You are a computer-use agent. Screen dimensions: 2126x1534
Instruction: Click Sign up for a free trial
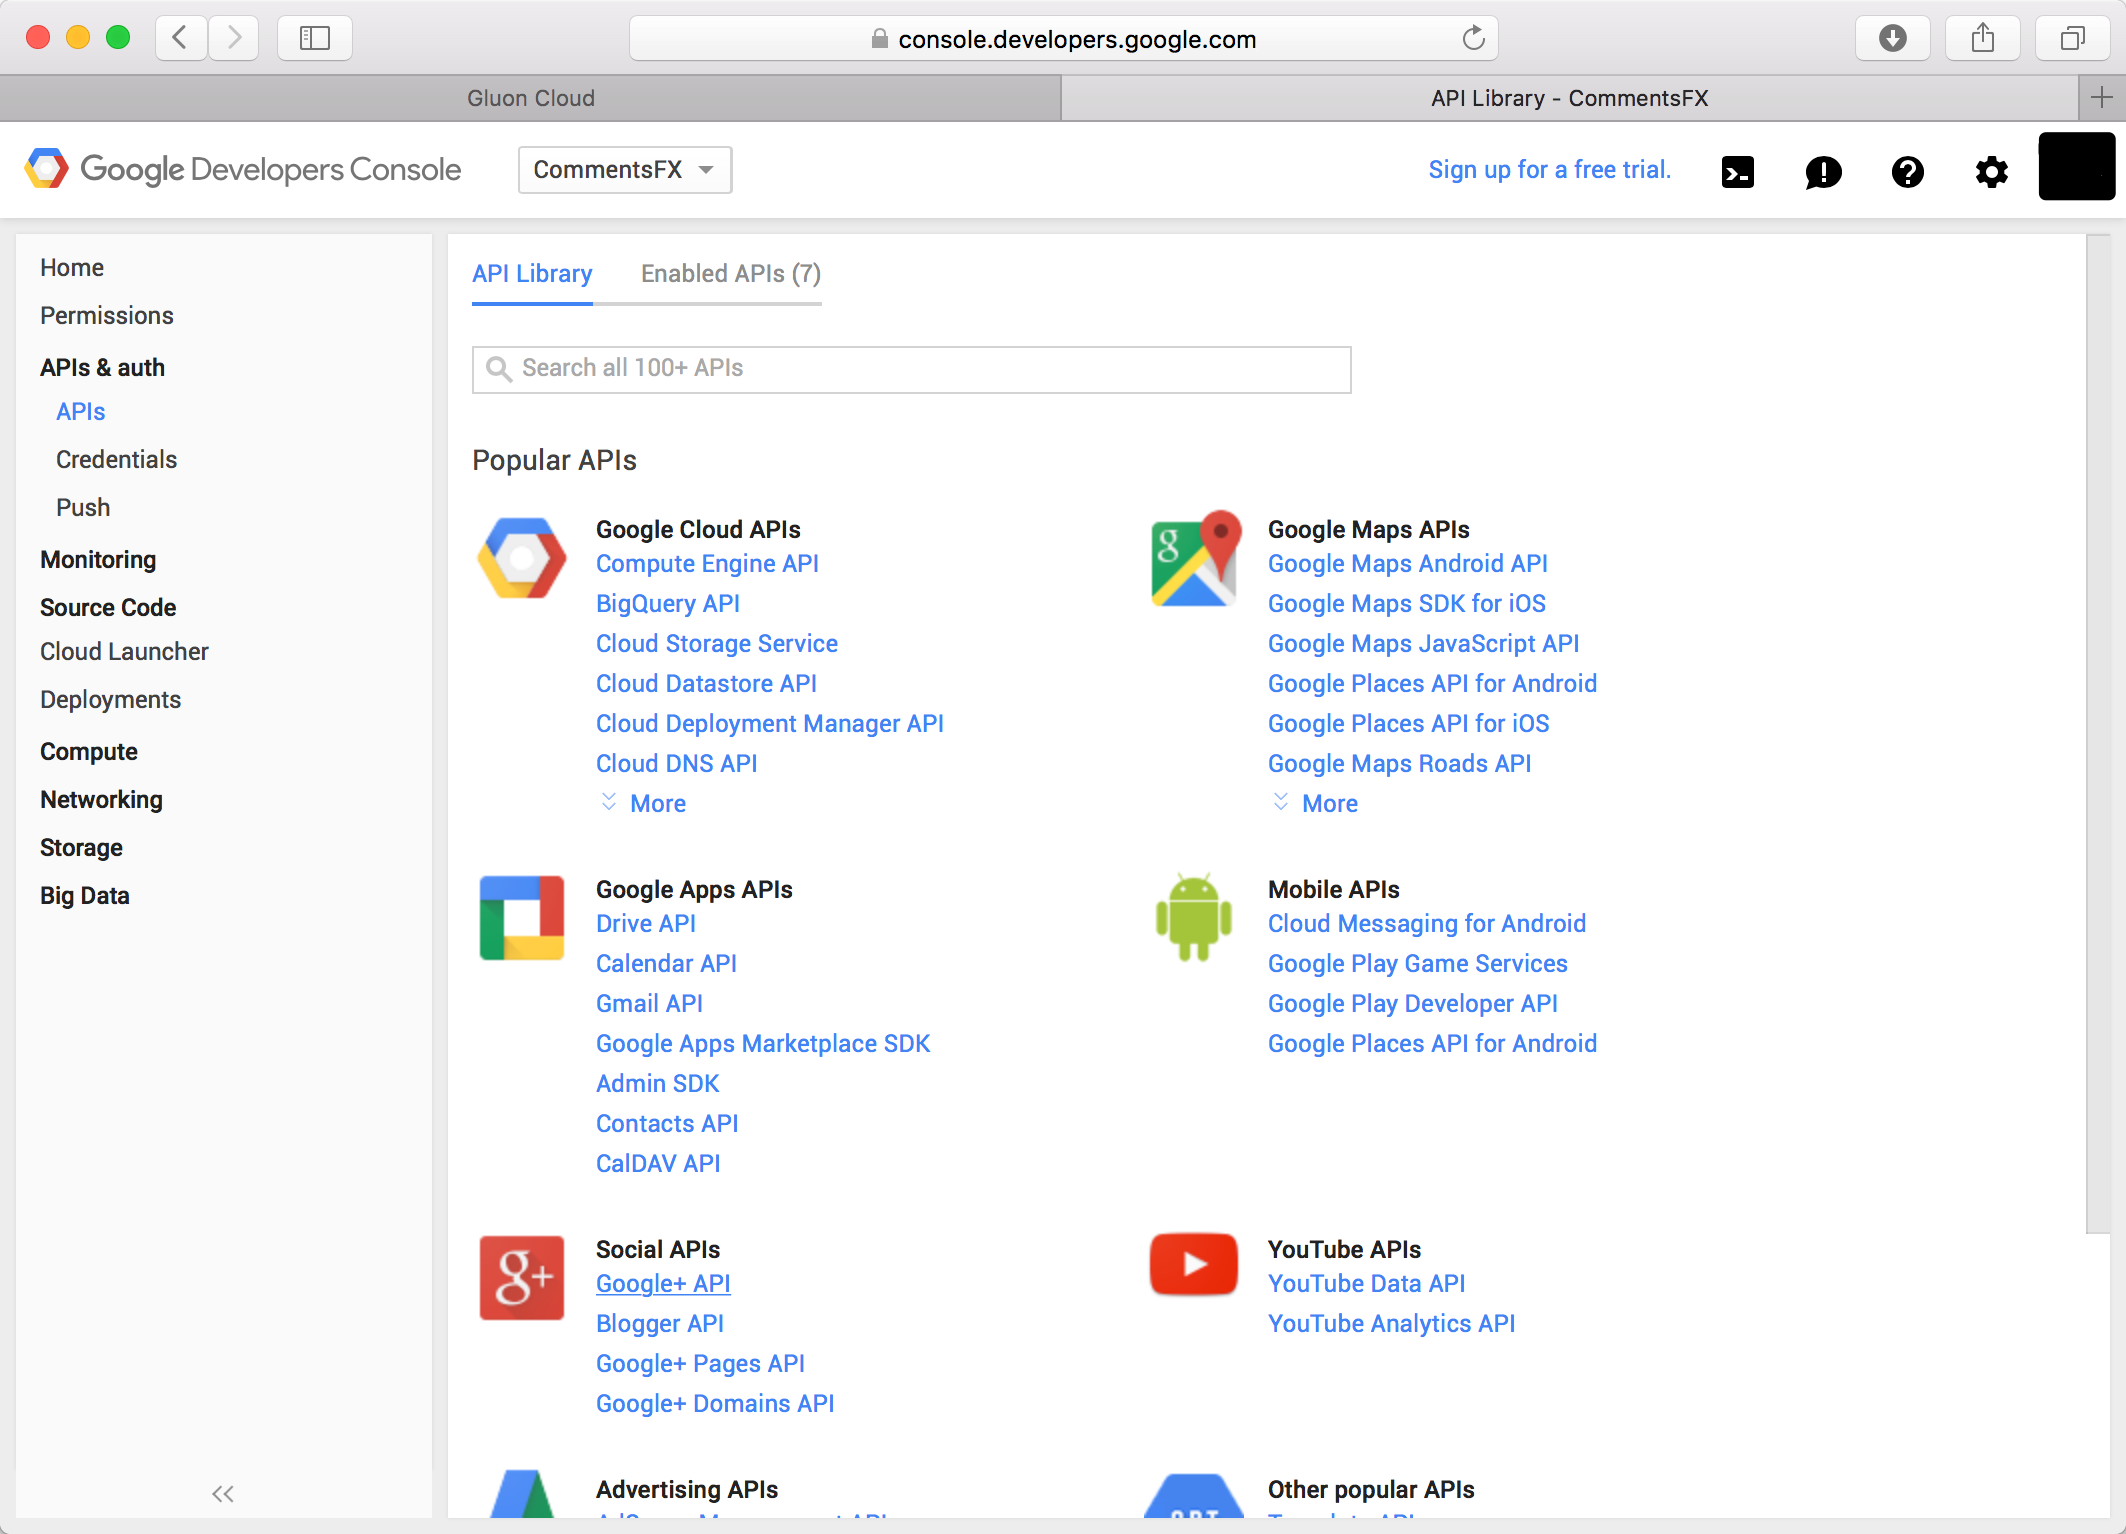pos(1549,169)
